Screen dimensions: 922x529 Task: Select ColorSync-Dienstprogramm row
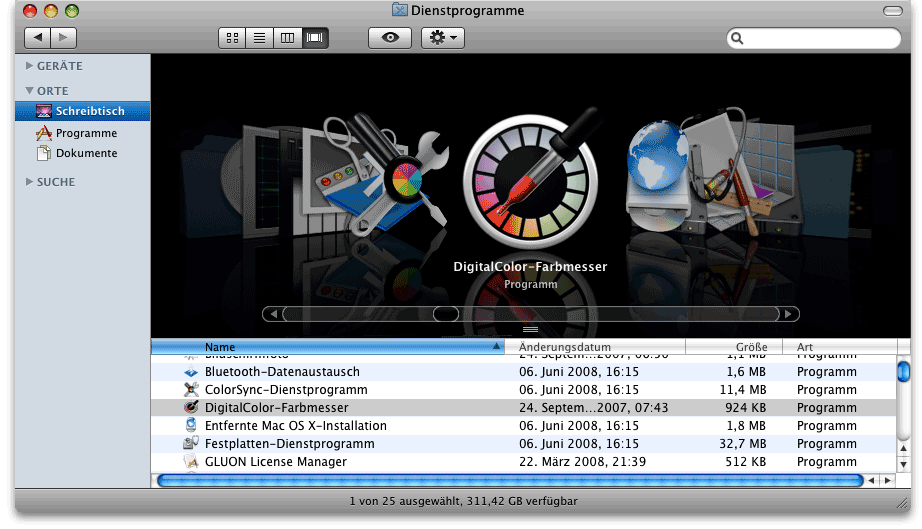click(523, 390)
